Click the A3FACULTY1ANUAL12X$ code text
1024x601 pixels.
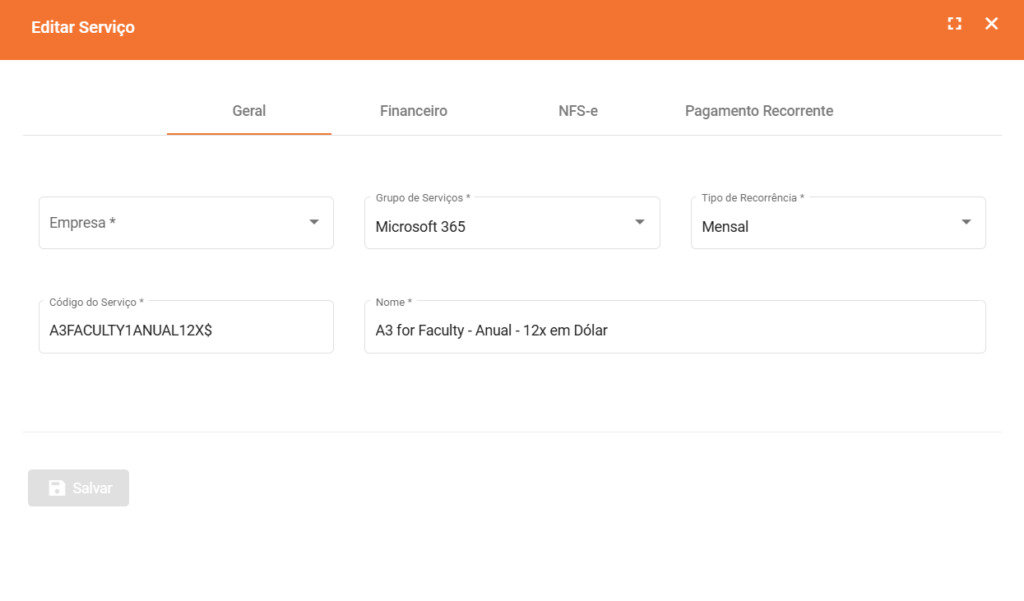(130, 331)
